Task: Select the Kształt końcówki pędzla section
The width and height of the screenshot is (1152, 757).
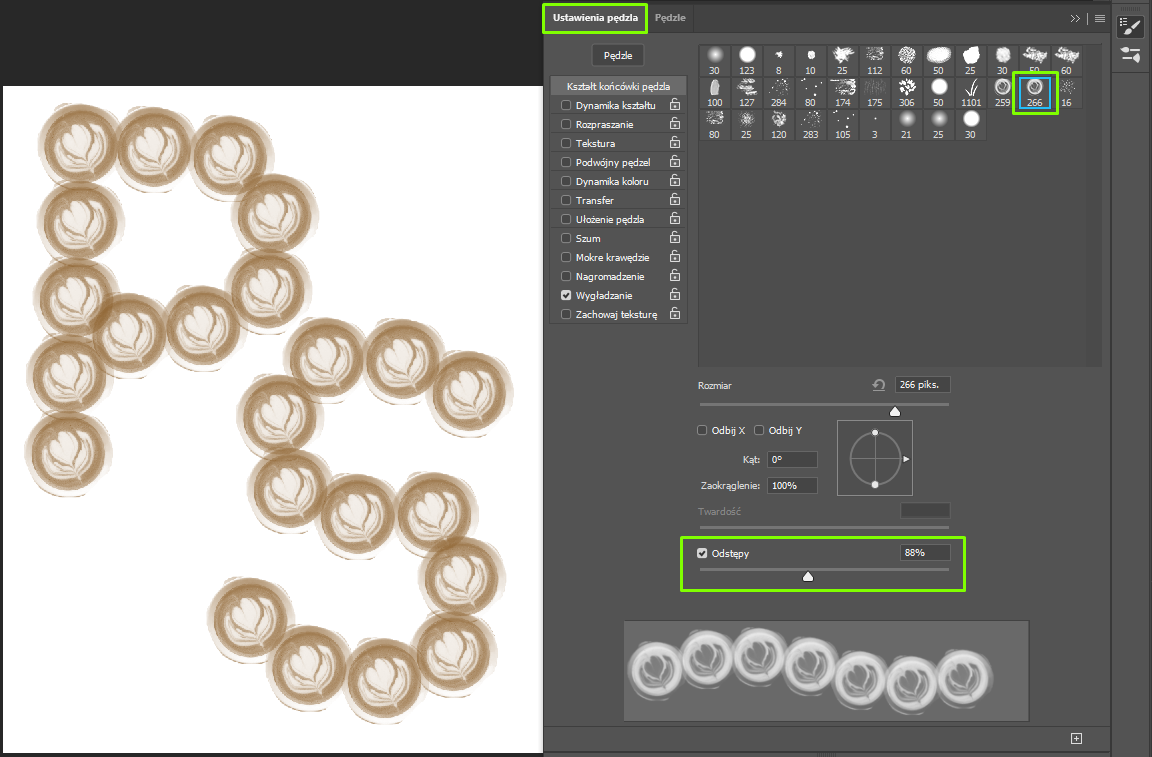Action: point(618,86)
